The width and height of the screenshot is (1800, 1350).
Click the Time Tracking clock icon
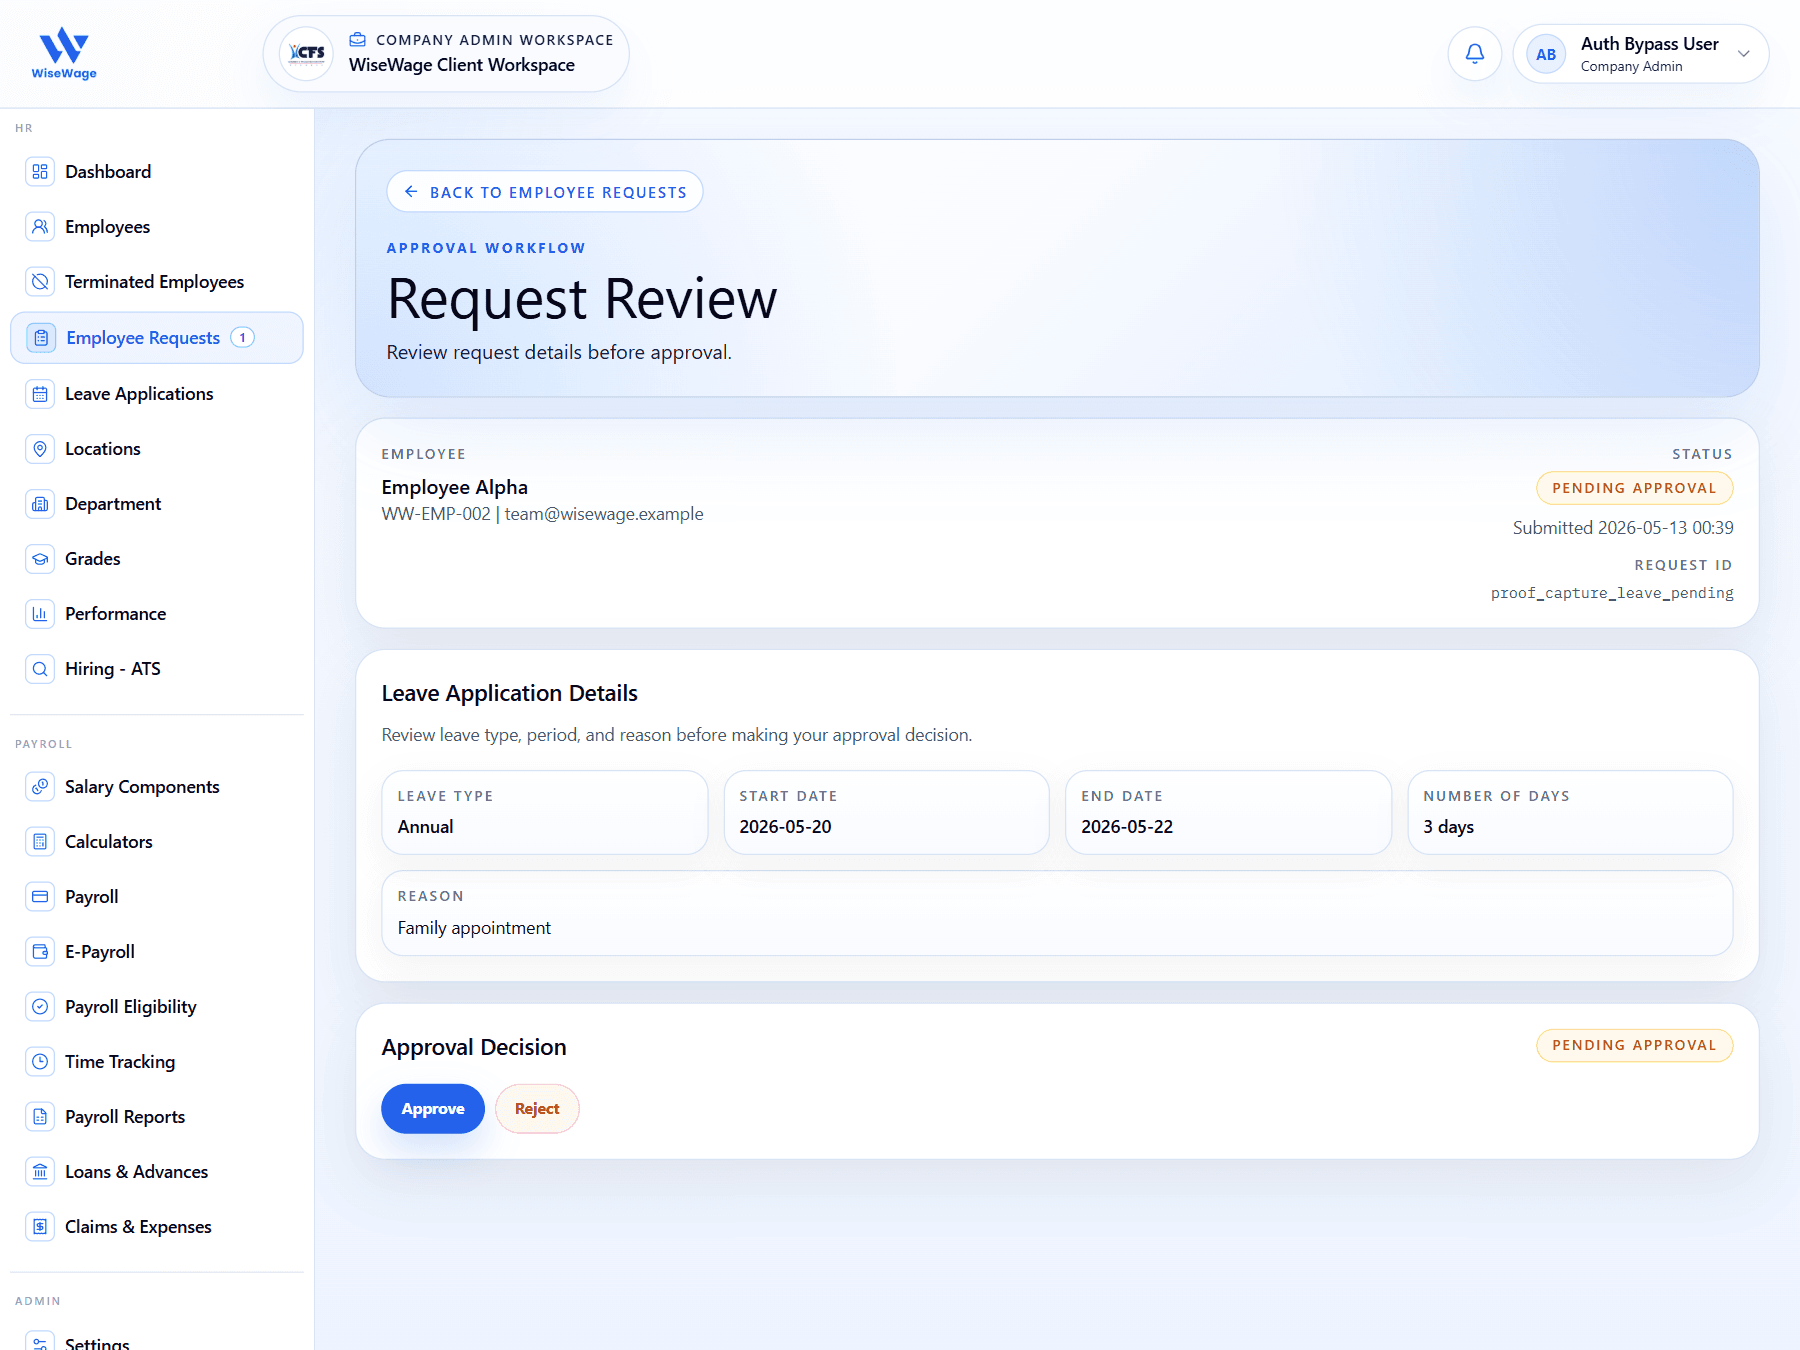coord(40,1062)
